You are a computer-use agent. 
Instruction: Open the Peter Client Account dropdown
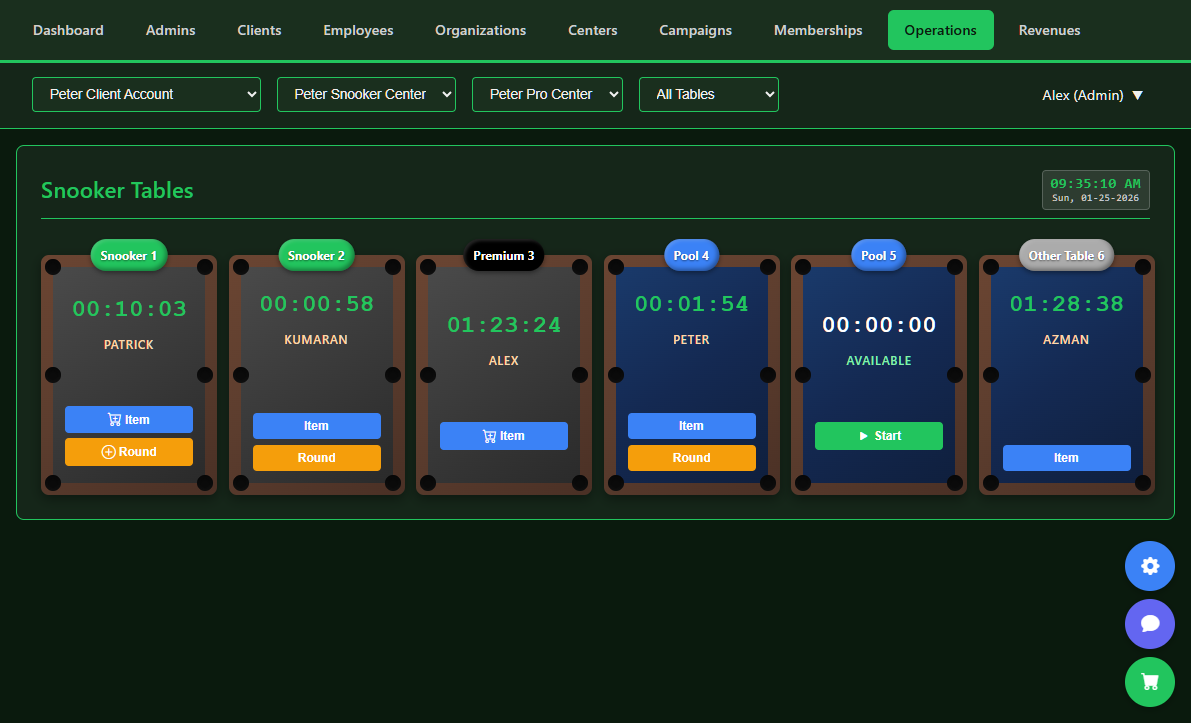(x=146, y=94)
